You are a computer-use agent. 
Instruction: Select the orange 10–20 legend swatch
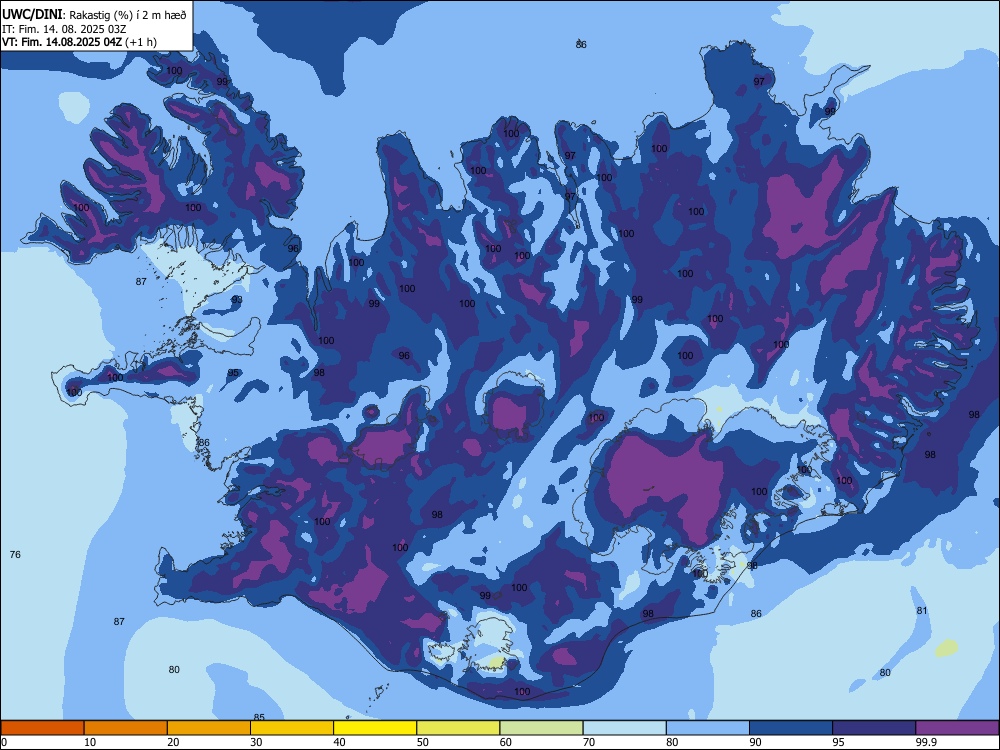[126, 728]
